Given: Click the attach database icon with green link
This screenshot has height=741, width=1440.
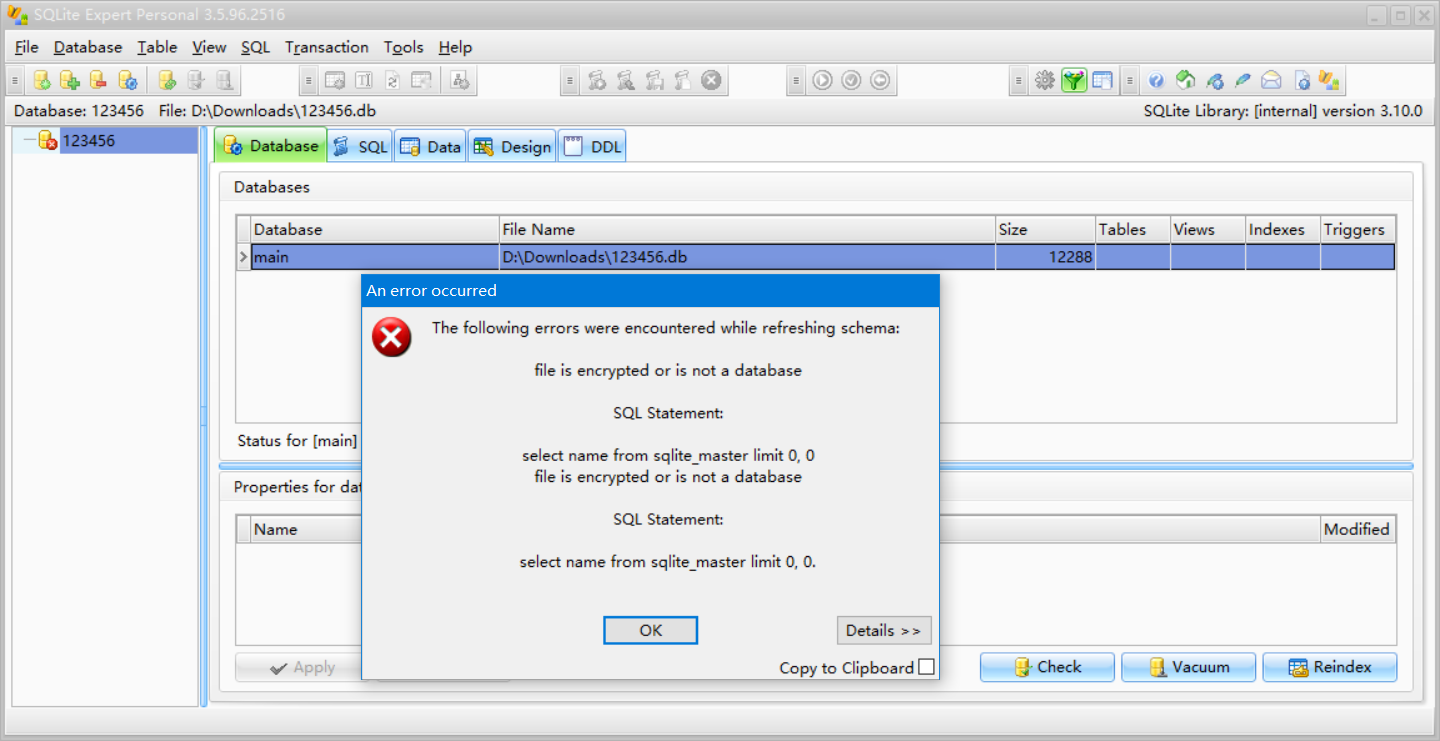Looking at the screenshot, I should pyautogui.click(x=168, y=80).
